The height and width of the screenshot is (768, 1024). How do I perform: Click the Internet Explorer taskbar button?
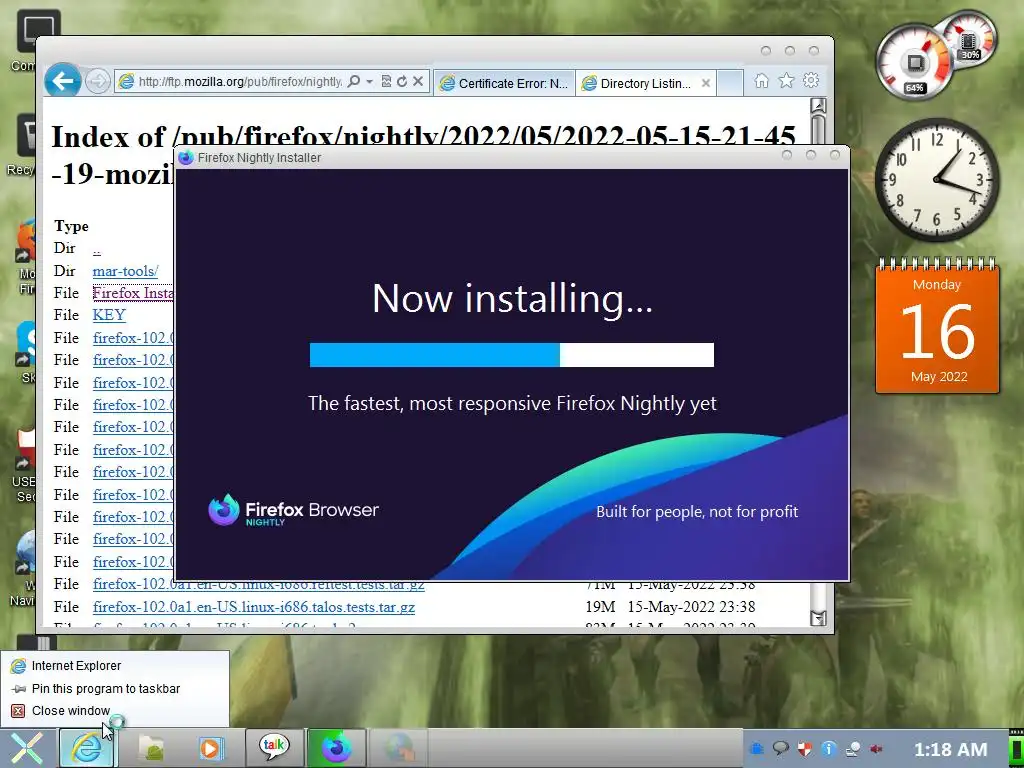point(86,748)
